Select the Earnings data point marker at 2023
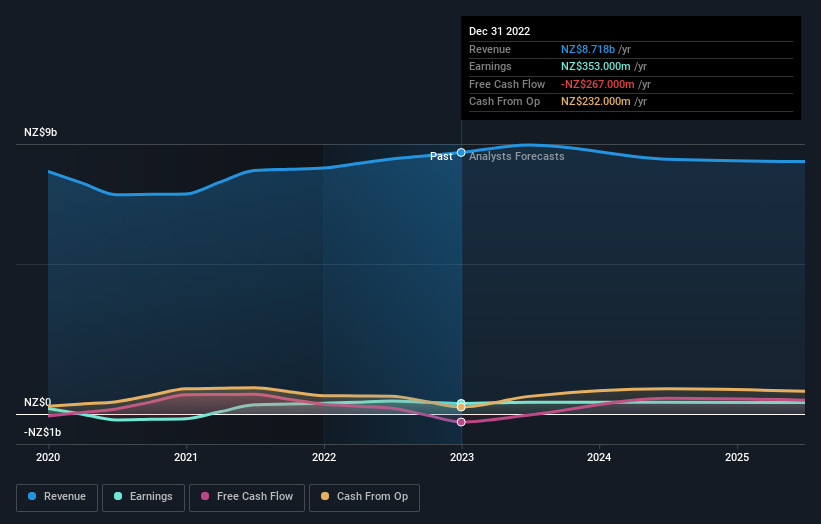 [x=461, y=403]
